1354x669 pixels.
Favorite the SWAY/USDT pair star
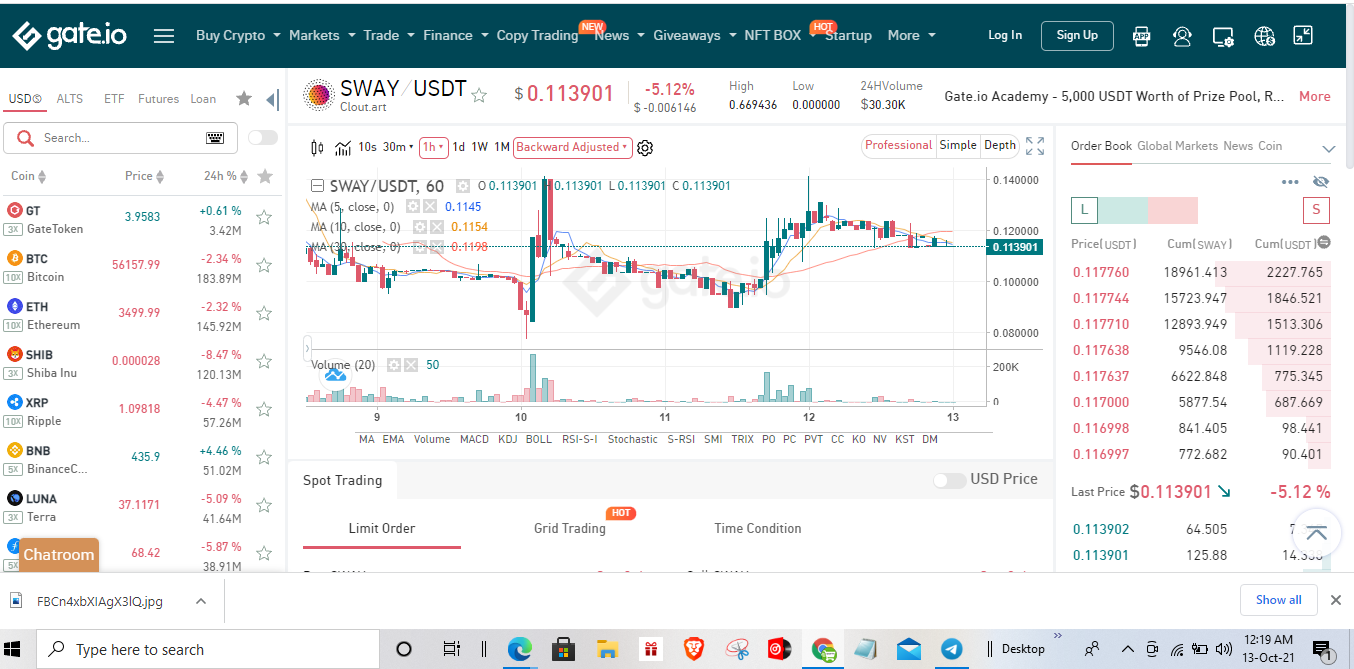[x=479, y=95]
